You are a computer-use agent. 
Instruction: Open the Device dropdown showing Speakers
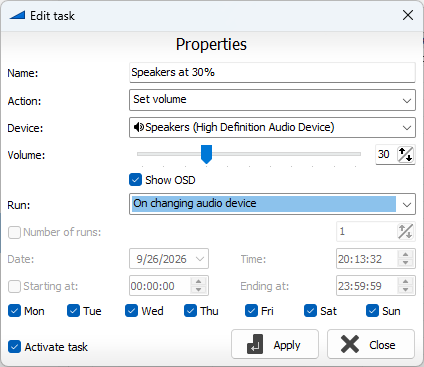pyautogui.click(x=272, y=127)
